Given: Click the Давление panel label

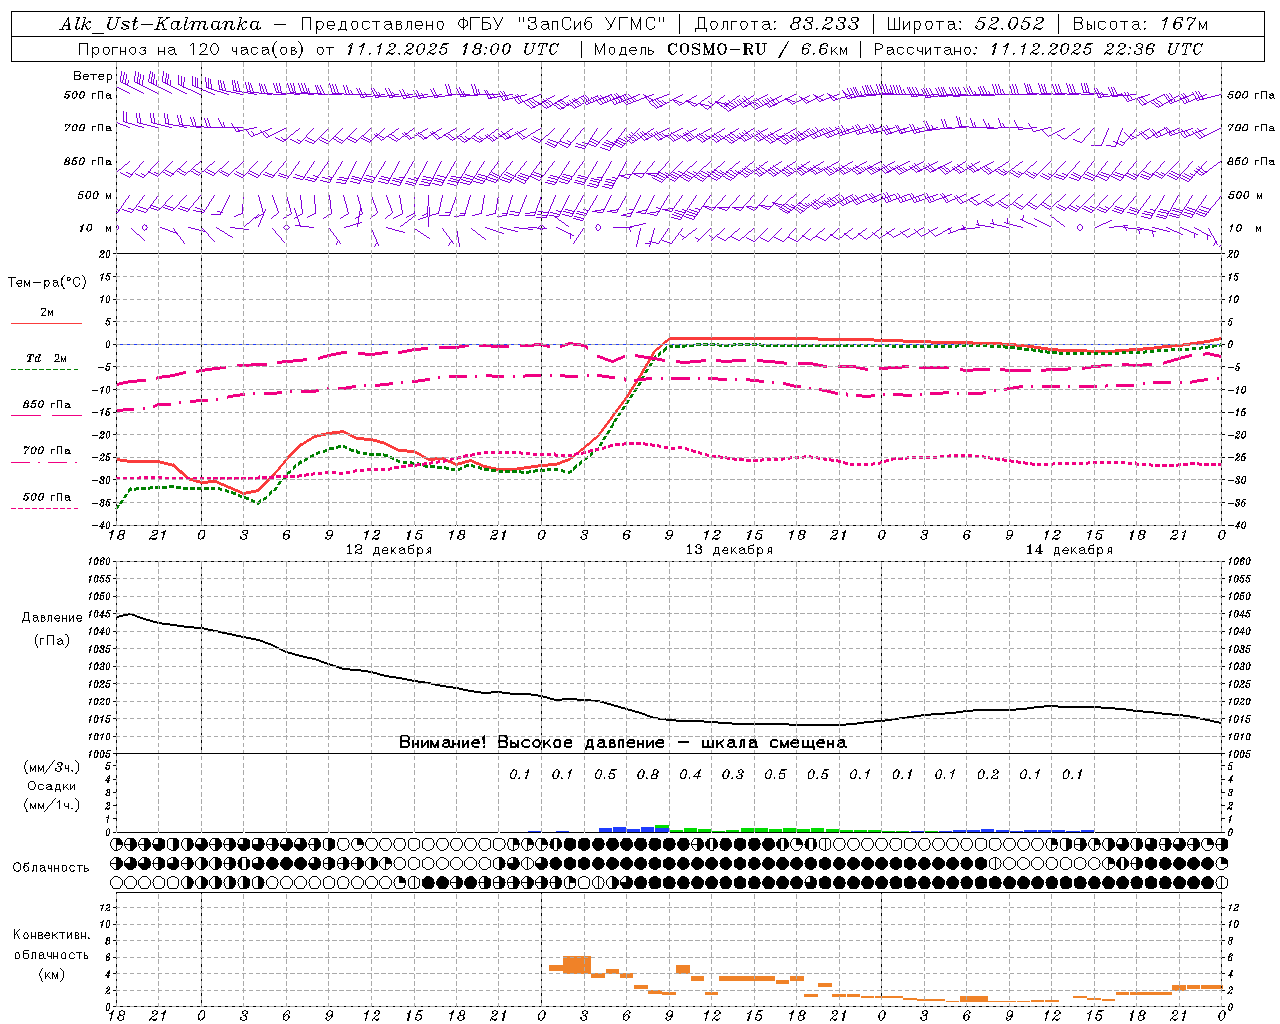Looking at the screenshot, I should pyautogui.click(x=52, y=618).
